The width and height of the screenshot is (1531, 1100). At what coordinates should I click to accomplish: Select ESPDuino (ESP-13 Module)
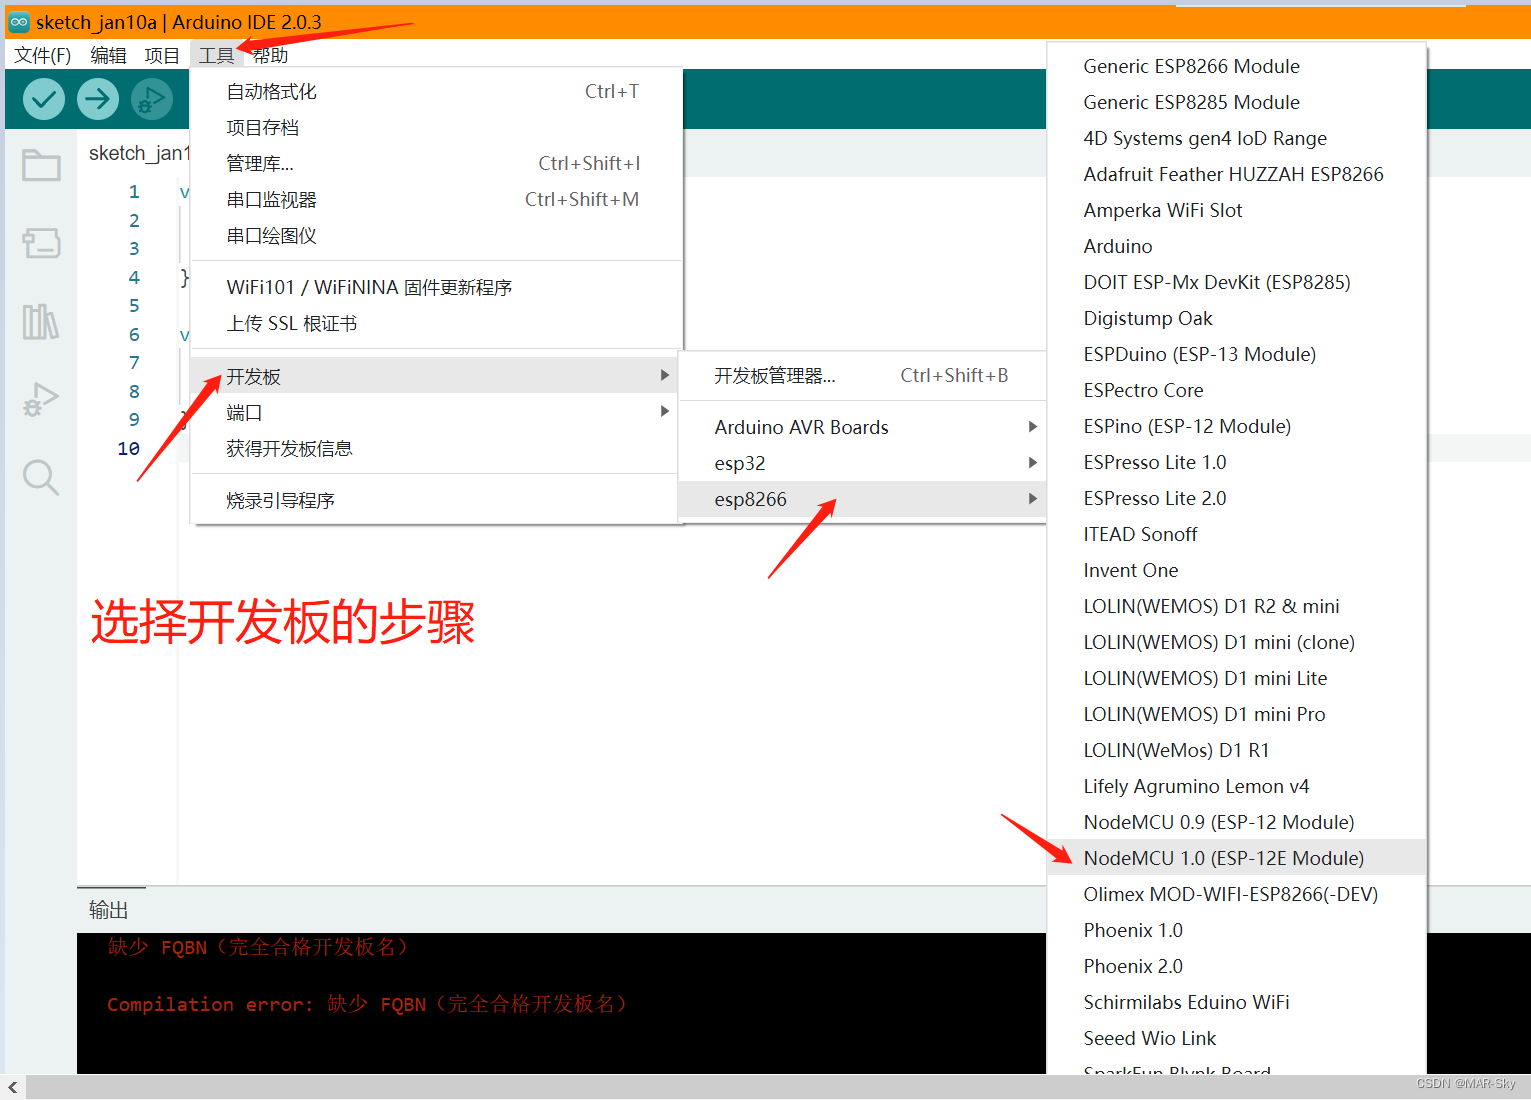point(1236,354)
